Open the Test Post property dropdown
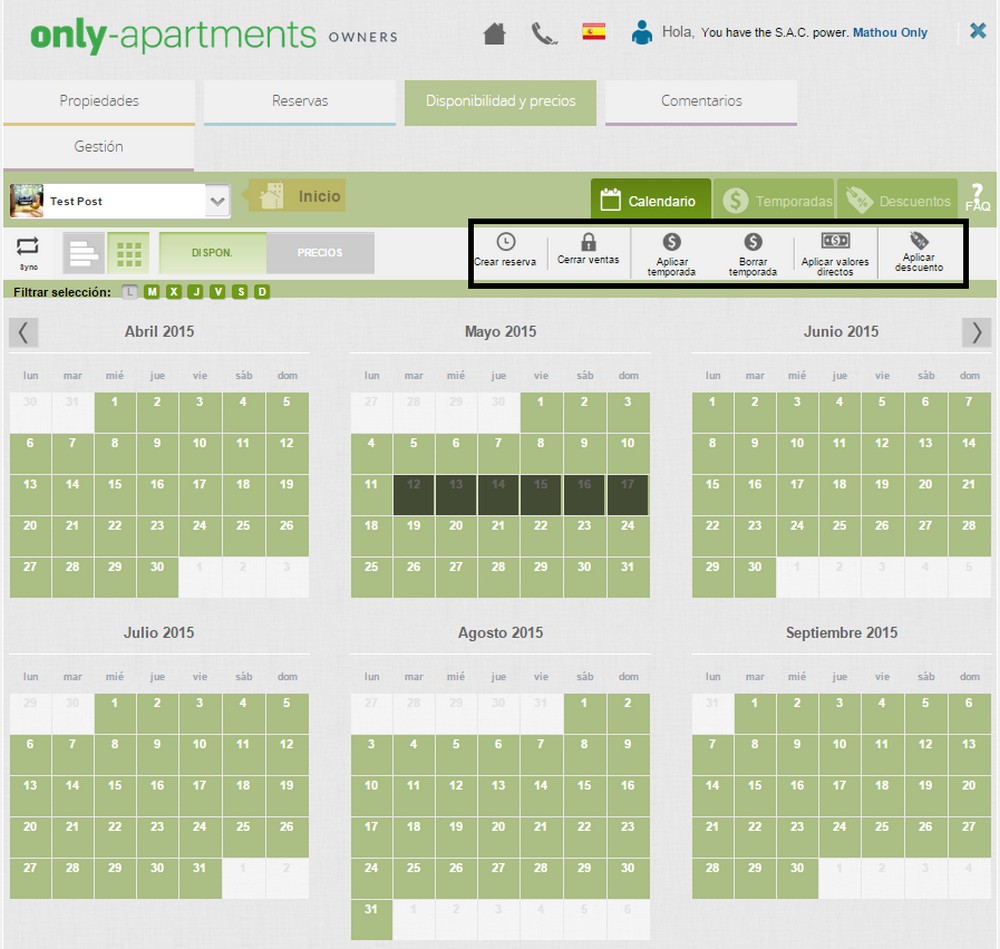The height and width of the screenshot is (949, 1000). pyautogui.click(x=217, y=201)
